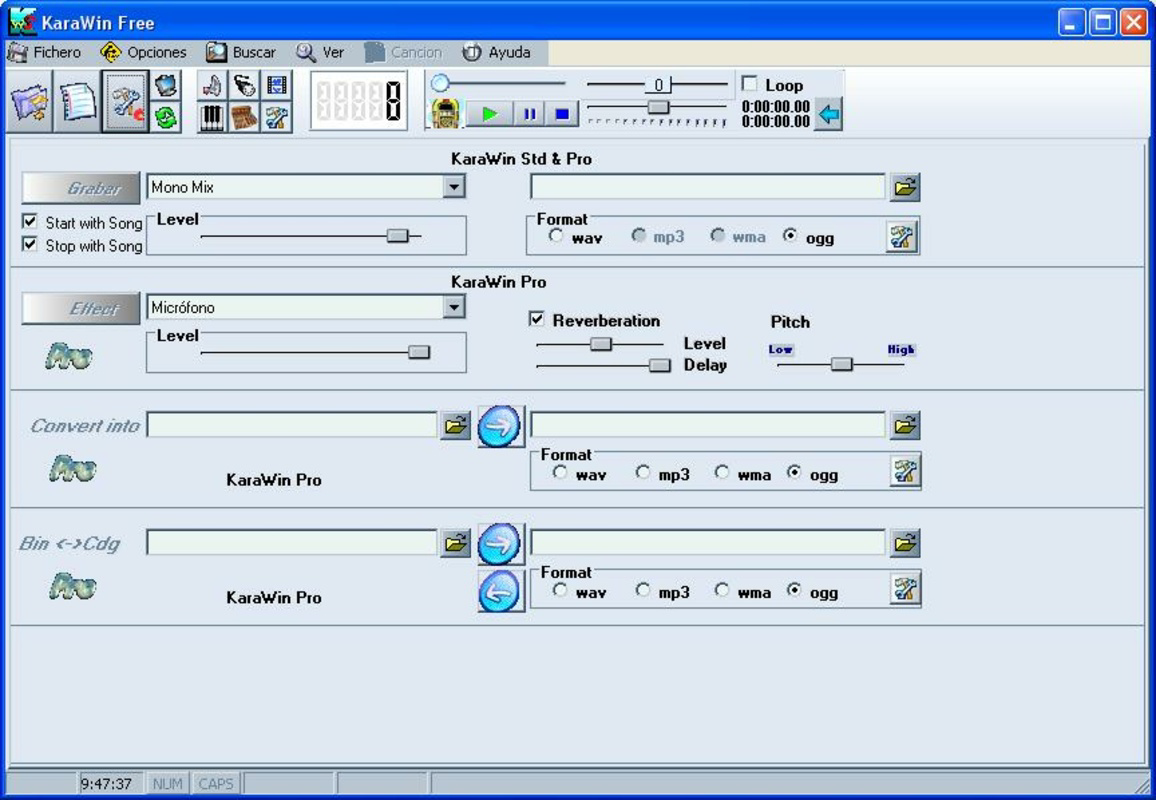The image size is (1156, 800).
Task: Start playback with green play button
Action: click(x=490, y=114)
